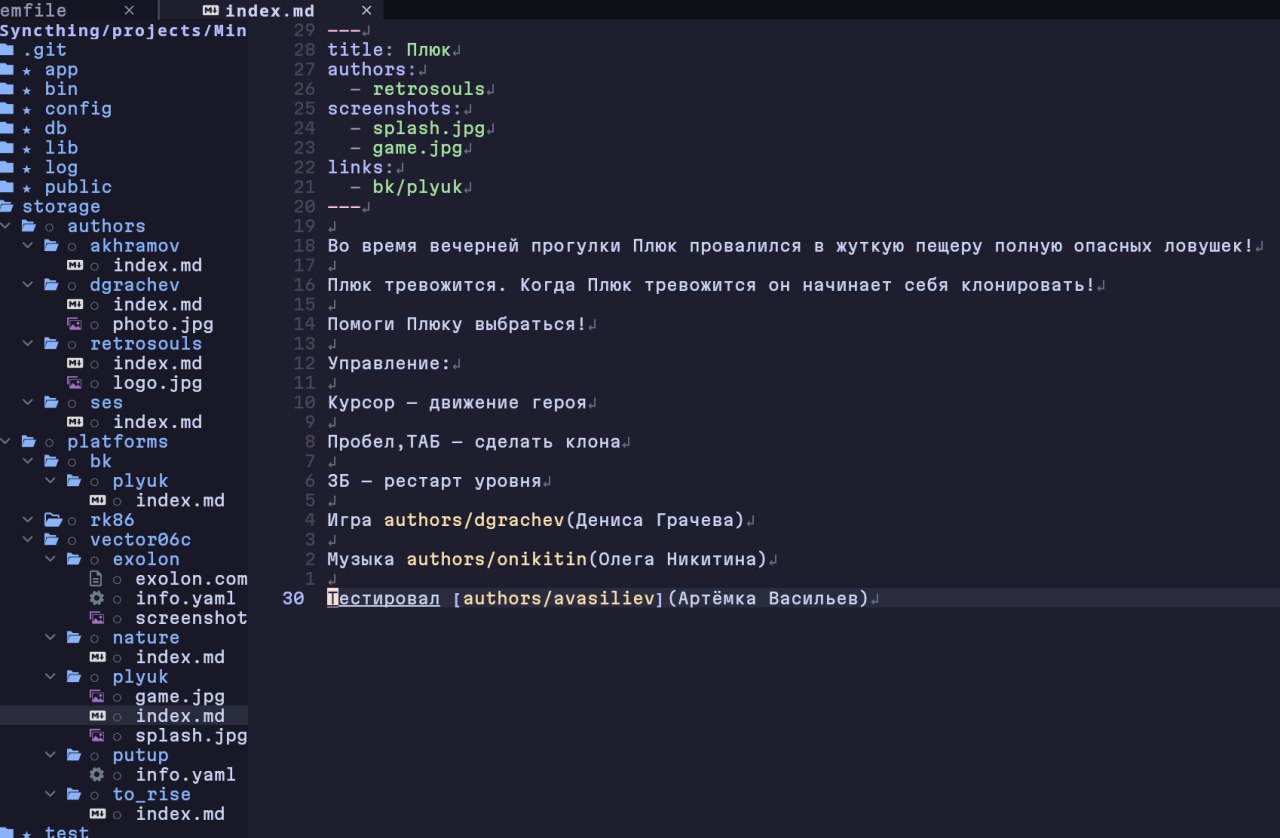Click the image icon next to photo.jpg

click(x=74, y=325)
